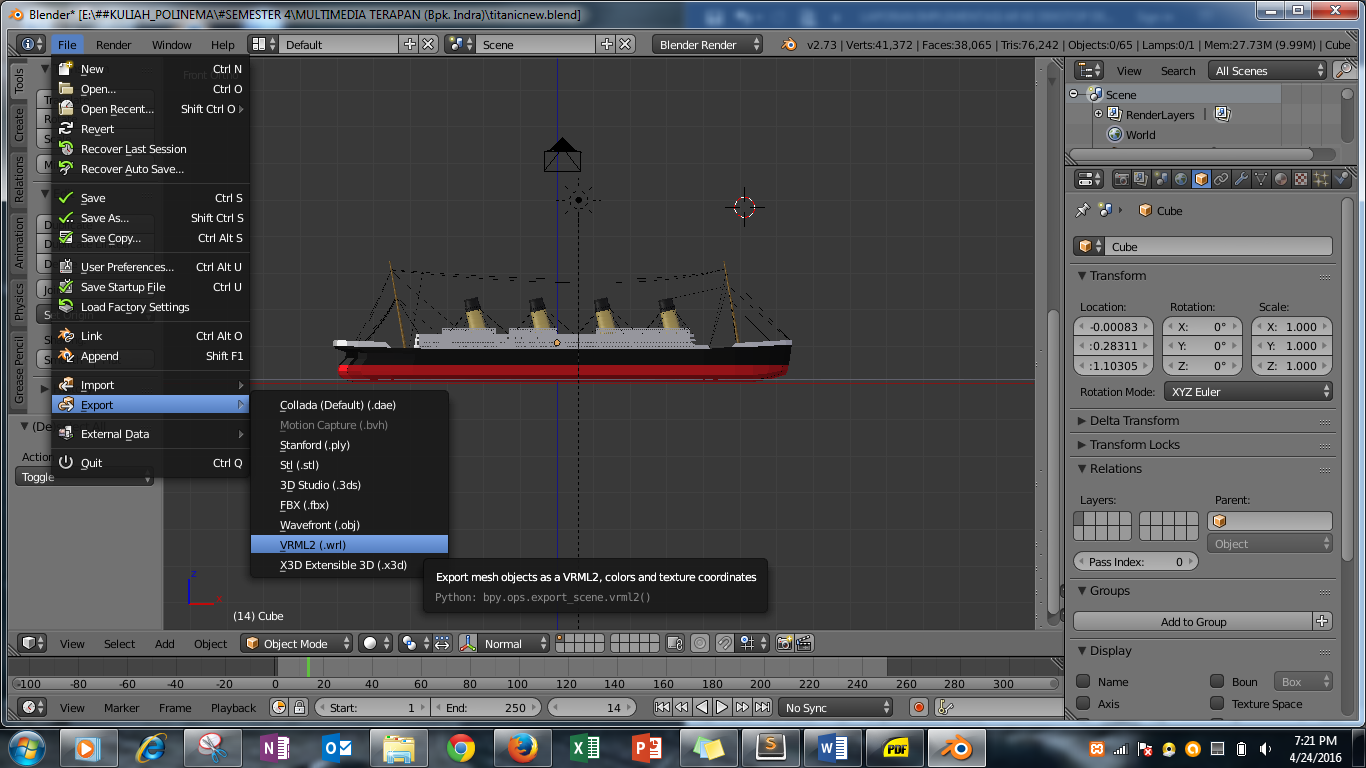Open Firefox from the Windows taskbar
The image size is (1366, 768).
click(522, 747)
